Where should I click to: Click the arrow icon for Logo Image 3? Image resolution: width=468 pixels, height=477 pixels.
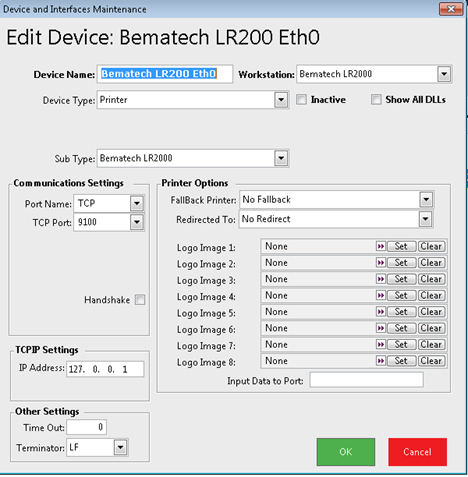380,279
